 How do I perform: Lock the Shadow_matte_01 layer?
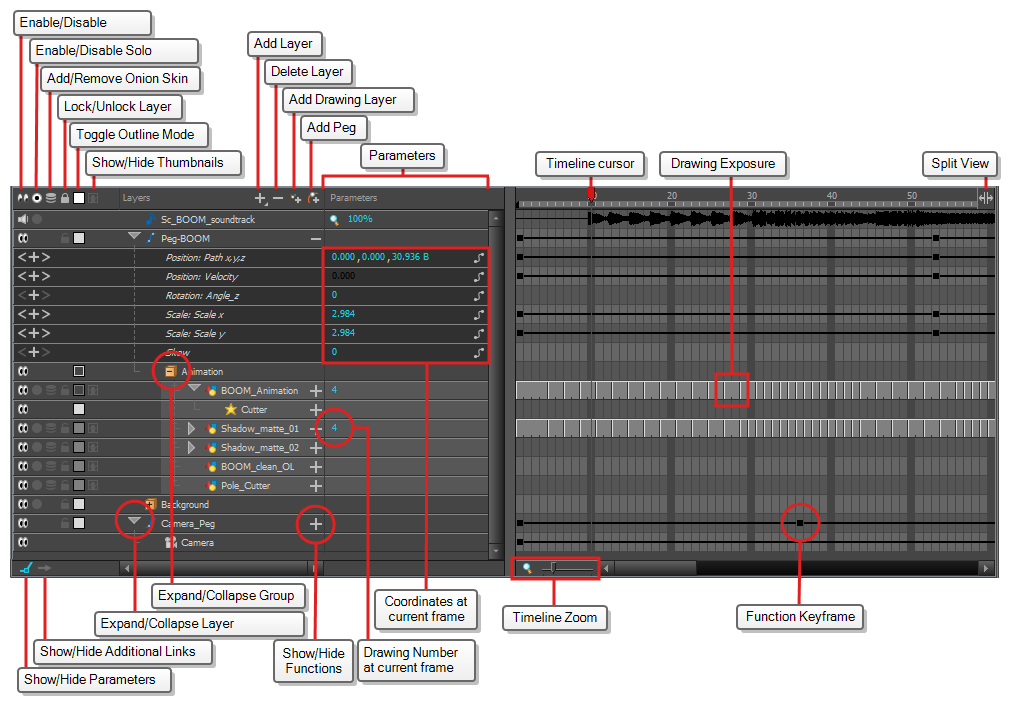64,427
